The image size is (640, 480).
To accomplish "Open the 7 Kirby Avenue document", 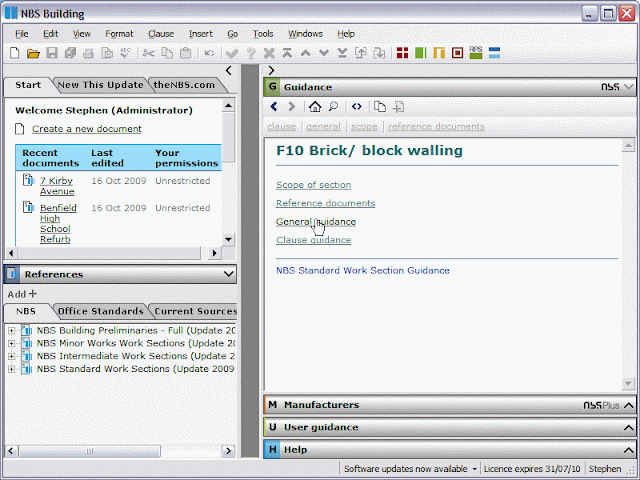I will click(57, 186).
